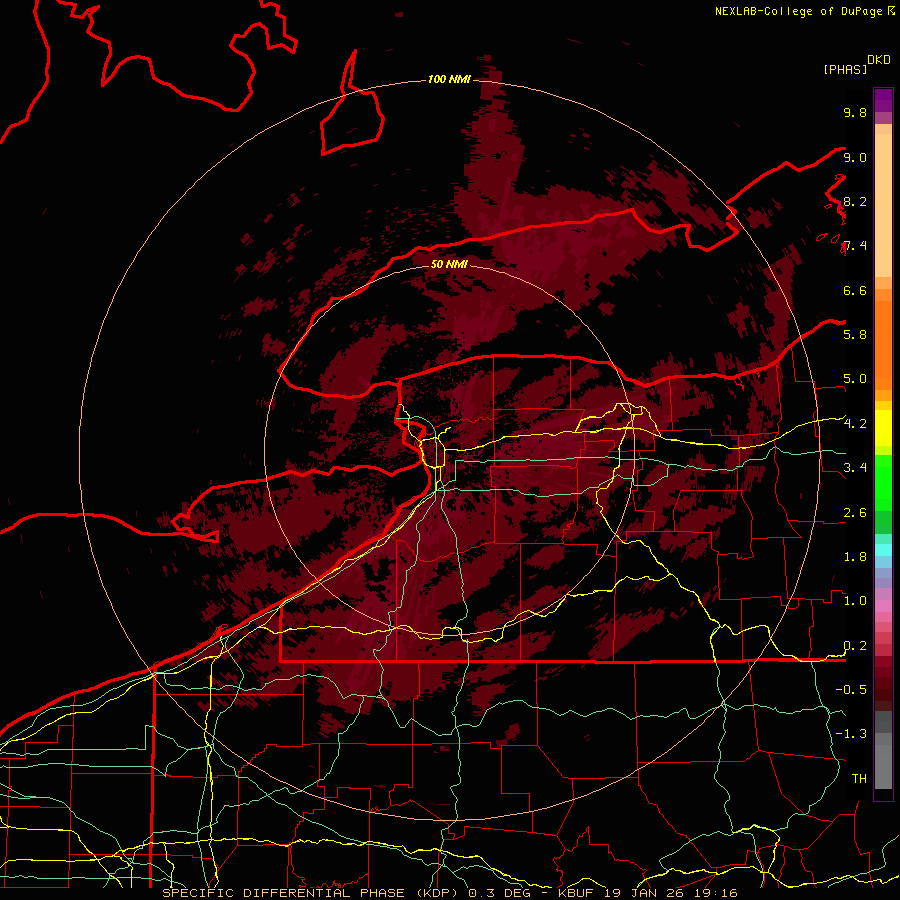Image resolution: width=900 pixels, height=900 pixels.
Task: Click the 1.8 scale value
Action: point(855,556)
